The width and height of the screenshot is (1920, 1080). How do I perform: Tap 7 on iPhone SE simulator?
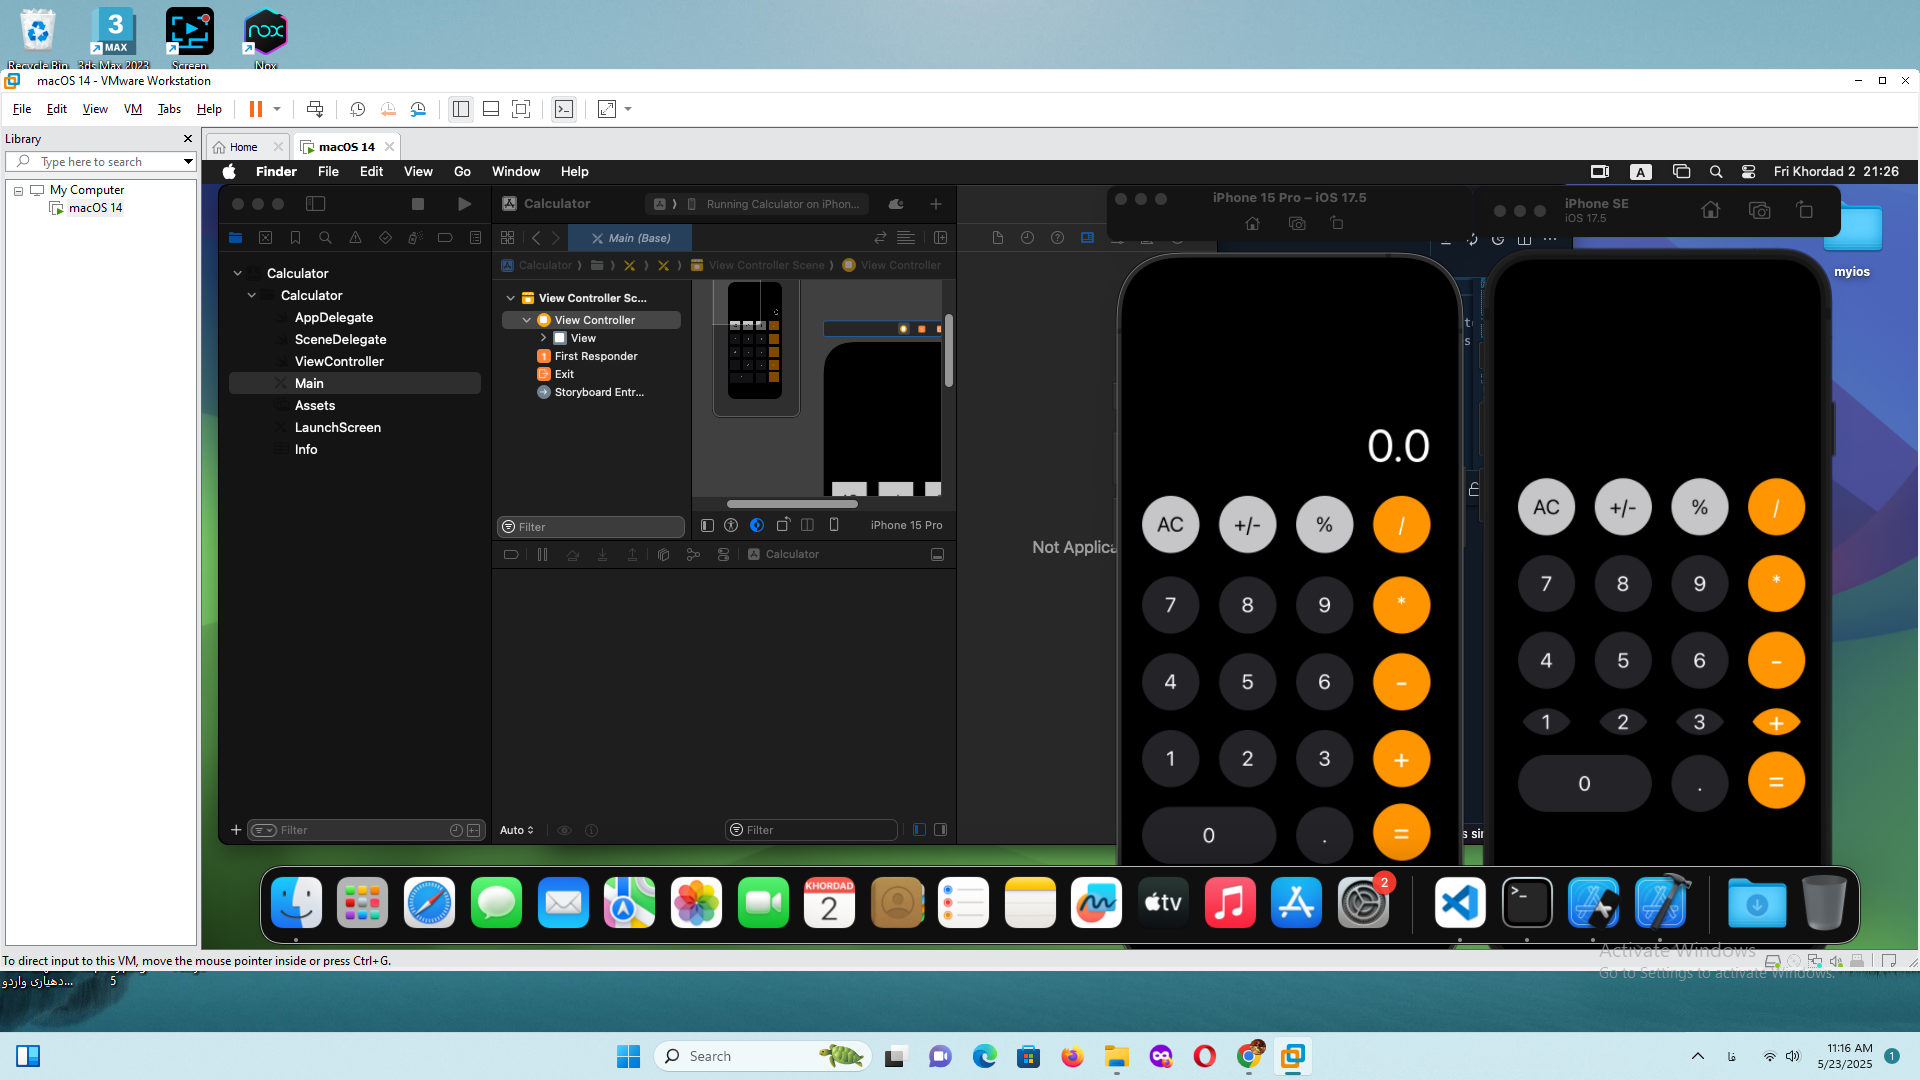(1546, 584)
